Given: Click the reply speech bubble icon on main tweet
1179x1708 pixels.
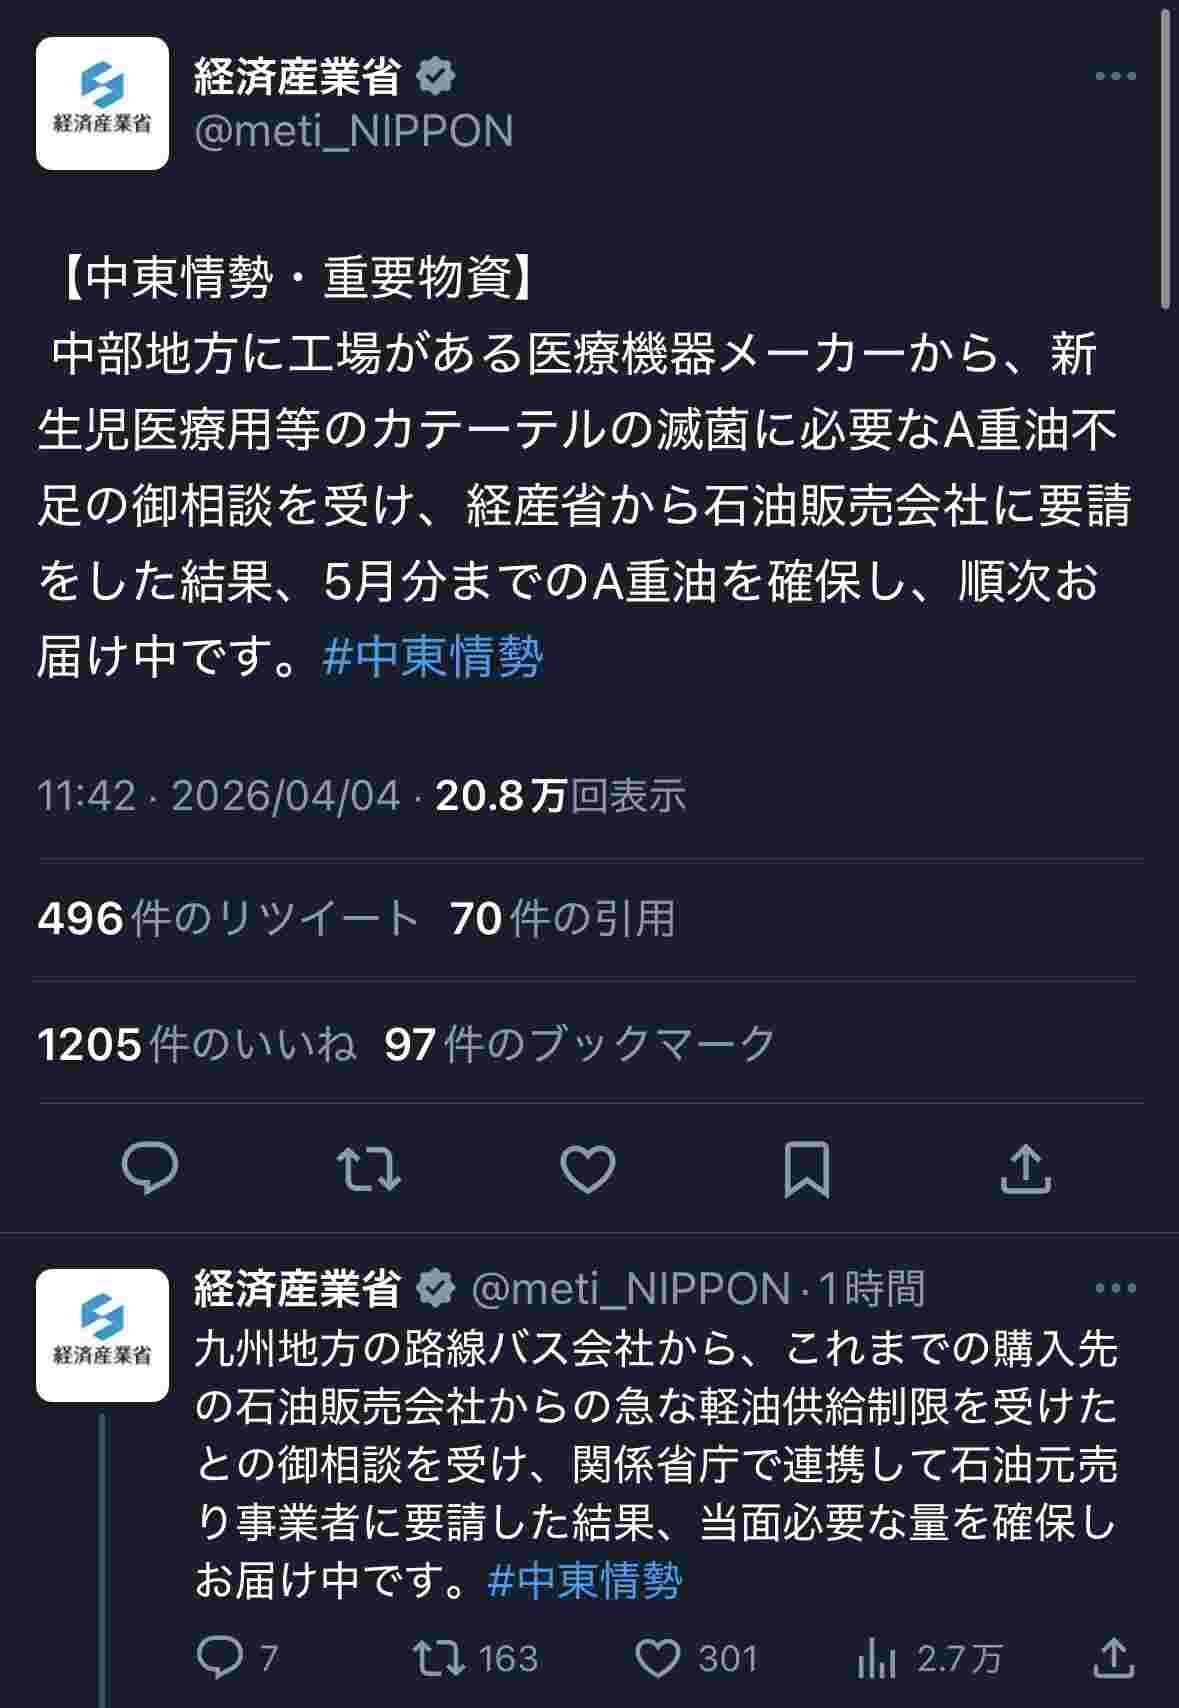Looking at the screenshot, I should (x=150, y=1168).
